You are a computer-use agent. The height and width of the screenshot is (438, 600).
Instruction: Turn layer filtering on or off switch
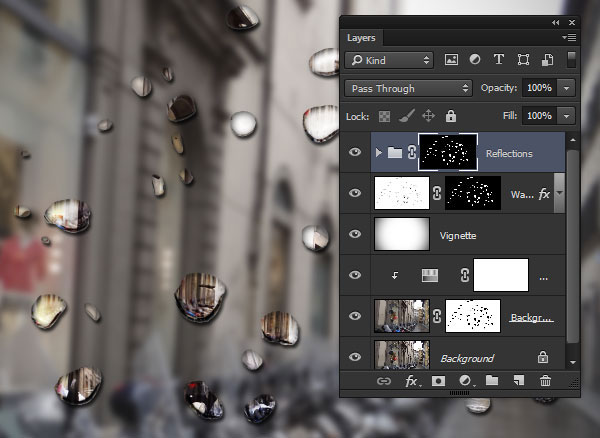[x=570, y=60]
